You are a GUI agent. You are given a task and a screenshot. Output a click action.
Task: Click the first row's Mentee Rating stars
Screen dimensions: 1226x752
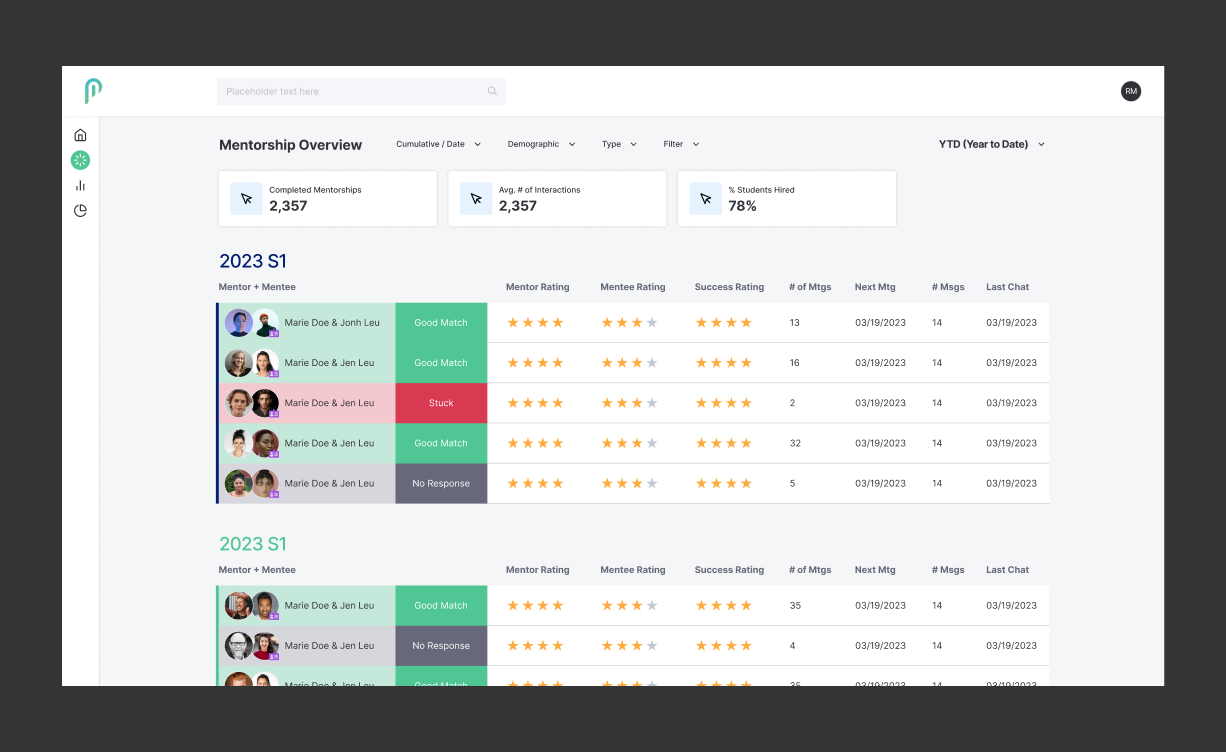(629, 323)
